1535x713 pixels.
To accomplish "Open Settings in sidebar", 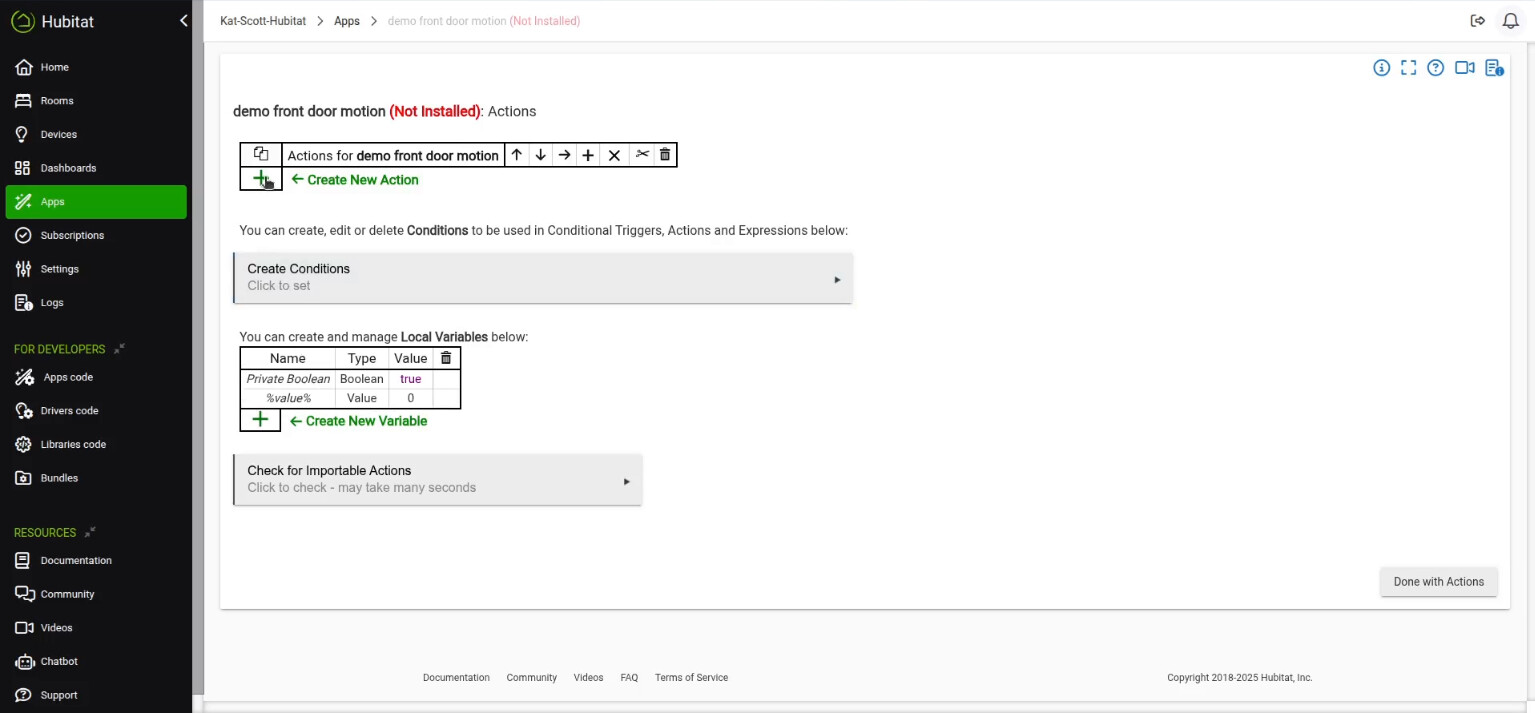I will (96, 269).
